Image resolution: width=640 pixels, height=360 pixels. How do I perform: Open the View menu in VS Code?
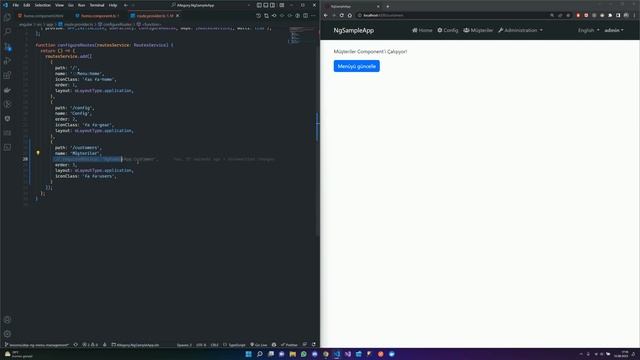click(x=59, y=5)
